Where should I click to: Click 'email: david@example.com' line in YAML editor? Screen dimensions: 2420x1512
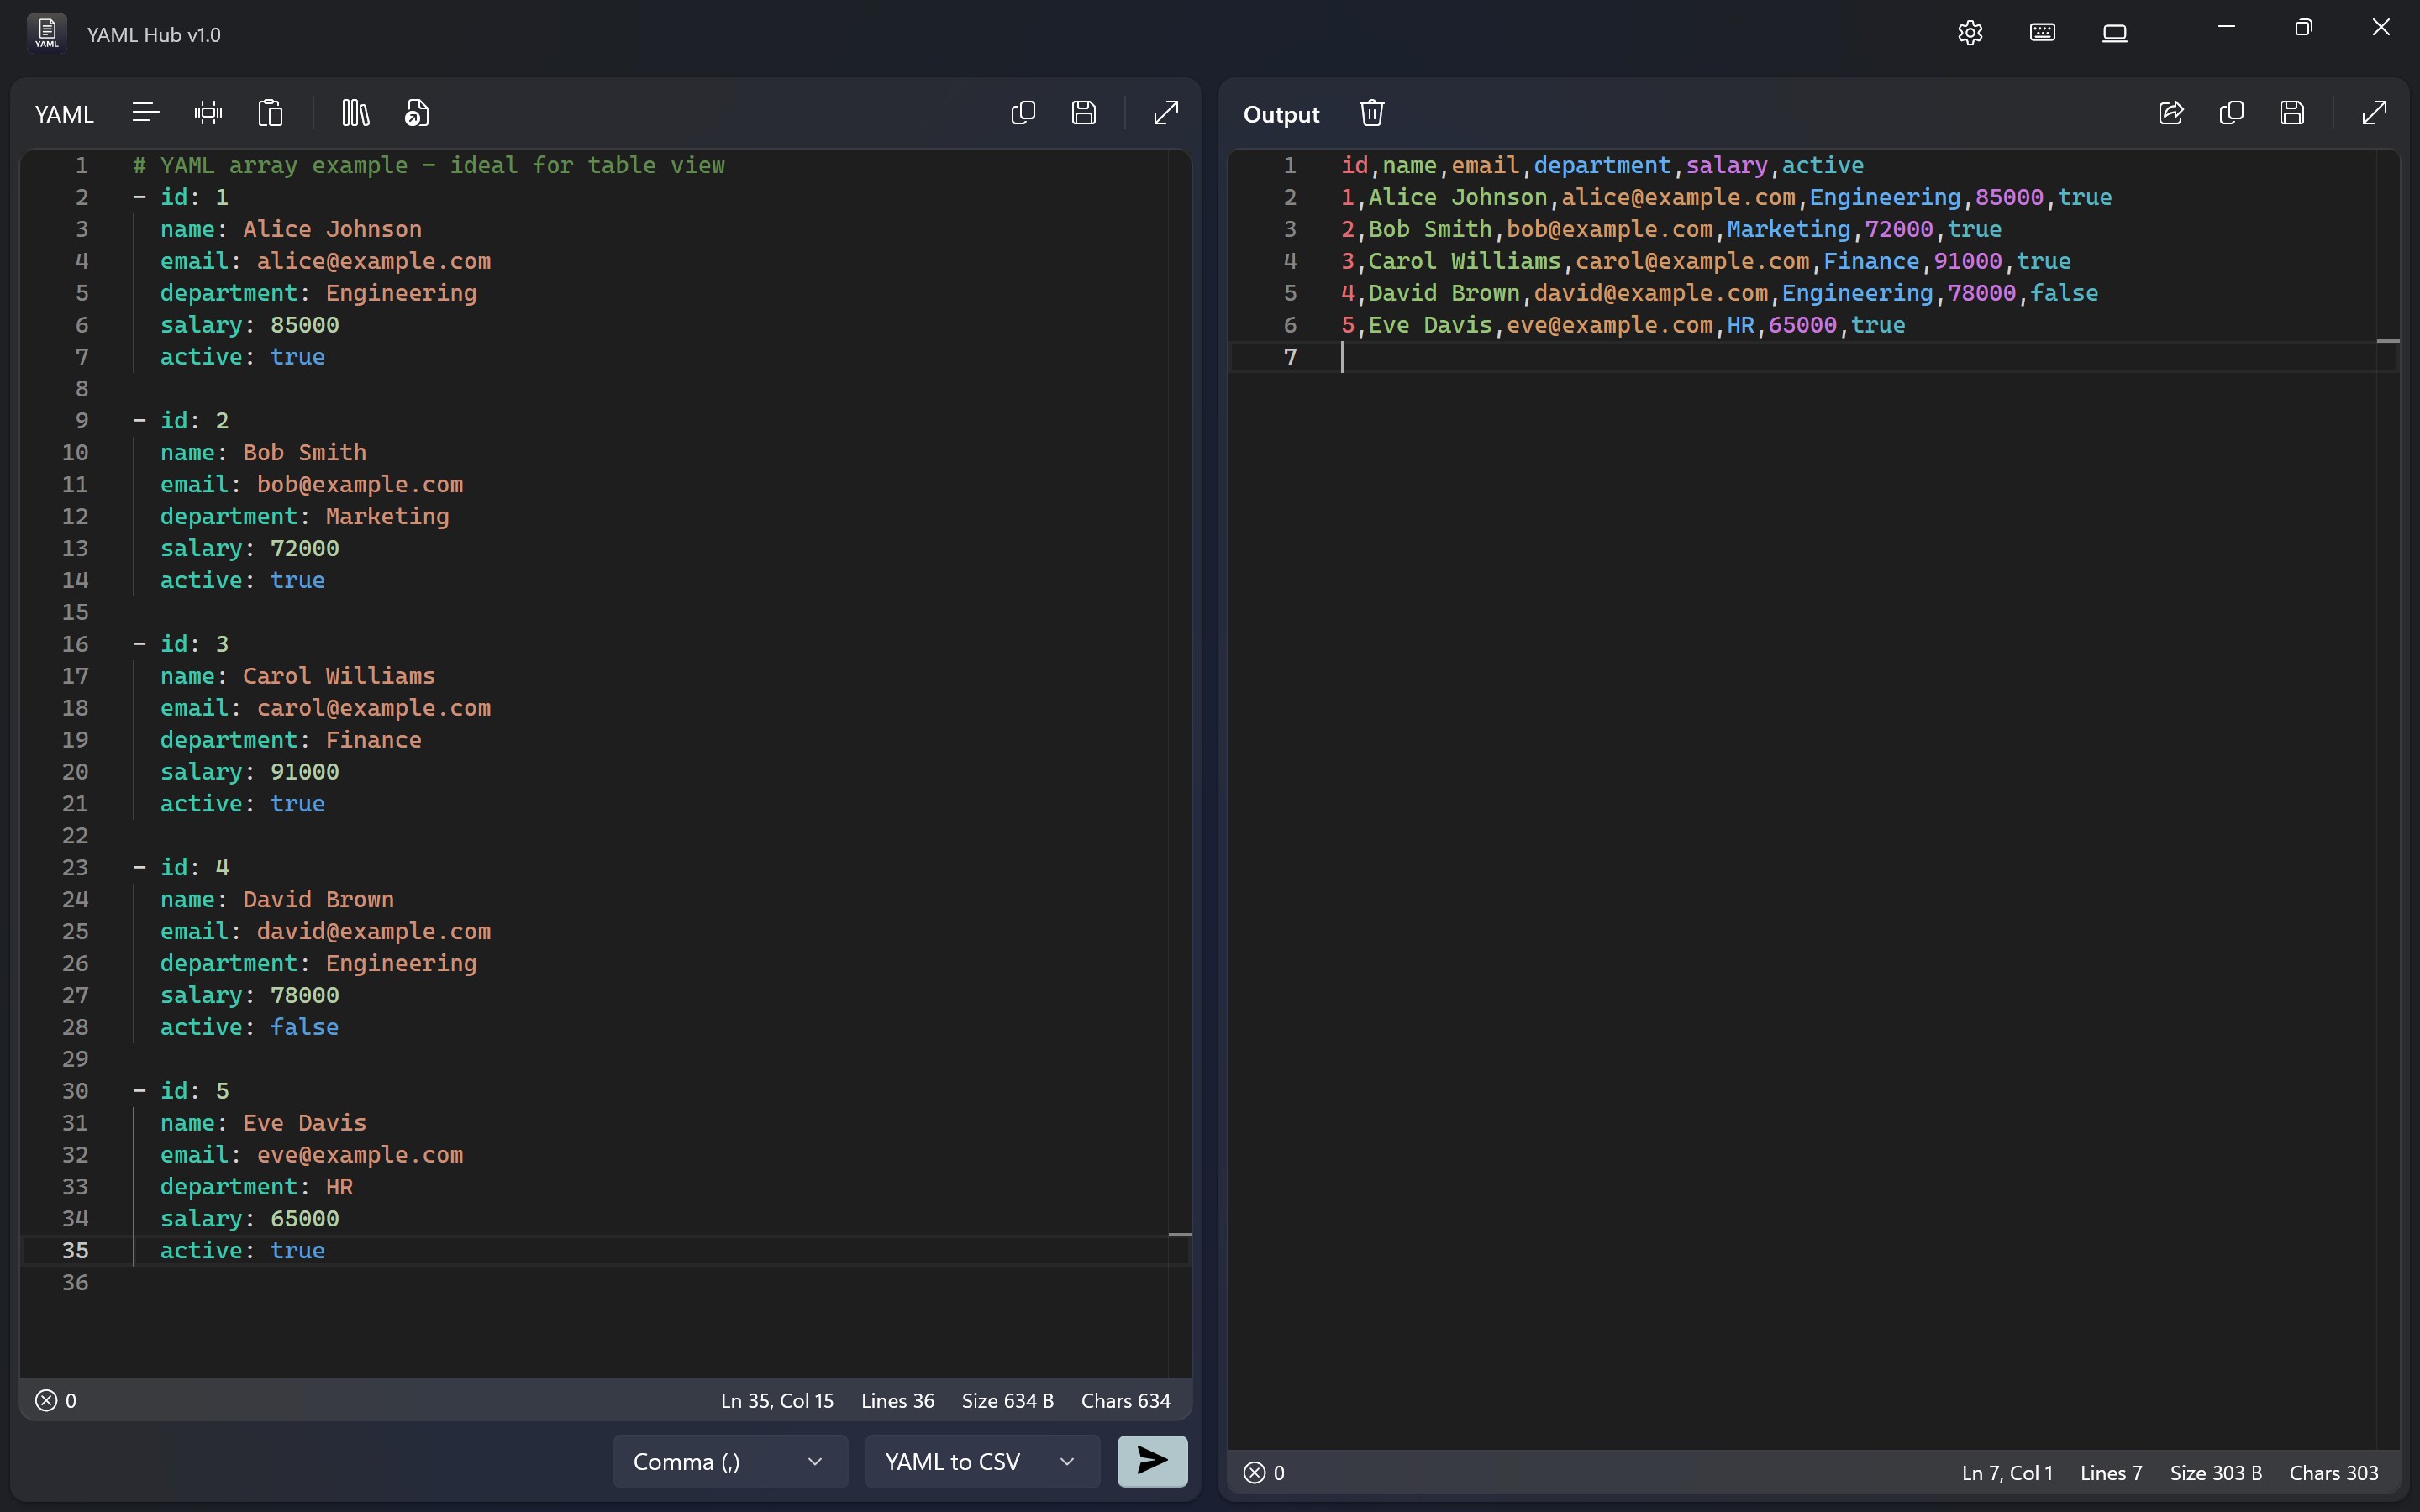[x=326, y=931]
